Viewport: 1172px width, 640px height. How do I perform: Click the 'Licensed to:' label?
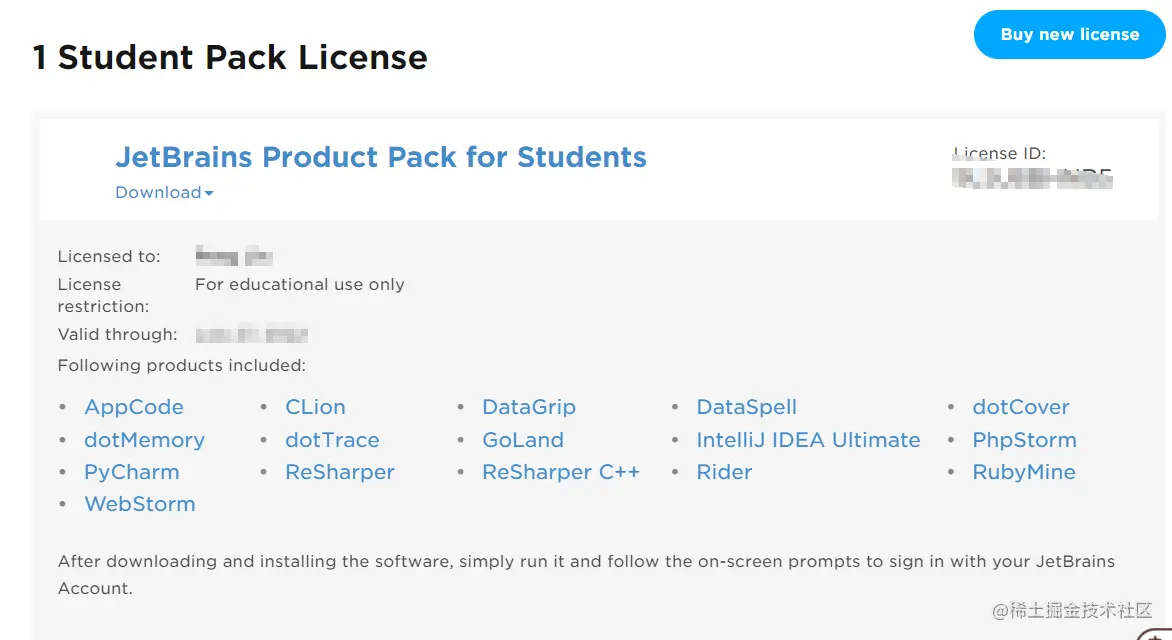109,256
